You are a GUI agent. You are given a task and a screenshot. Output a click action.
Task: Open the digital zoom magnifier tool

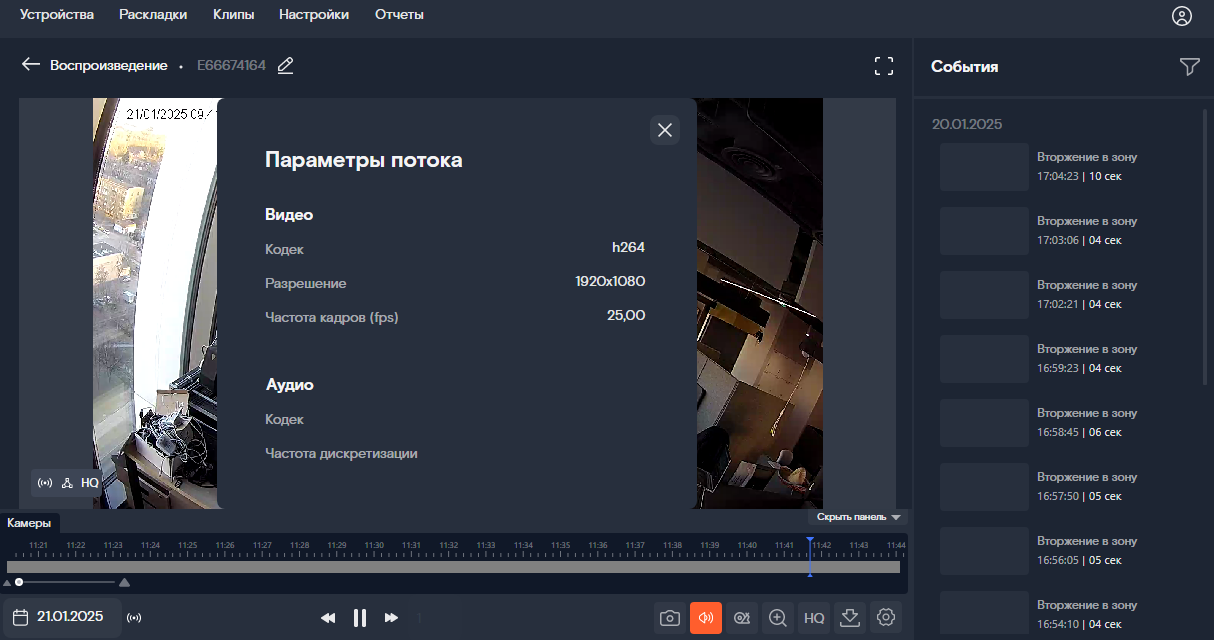point(777,618)
